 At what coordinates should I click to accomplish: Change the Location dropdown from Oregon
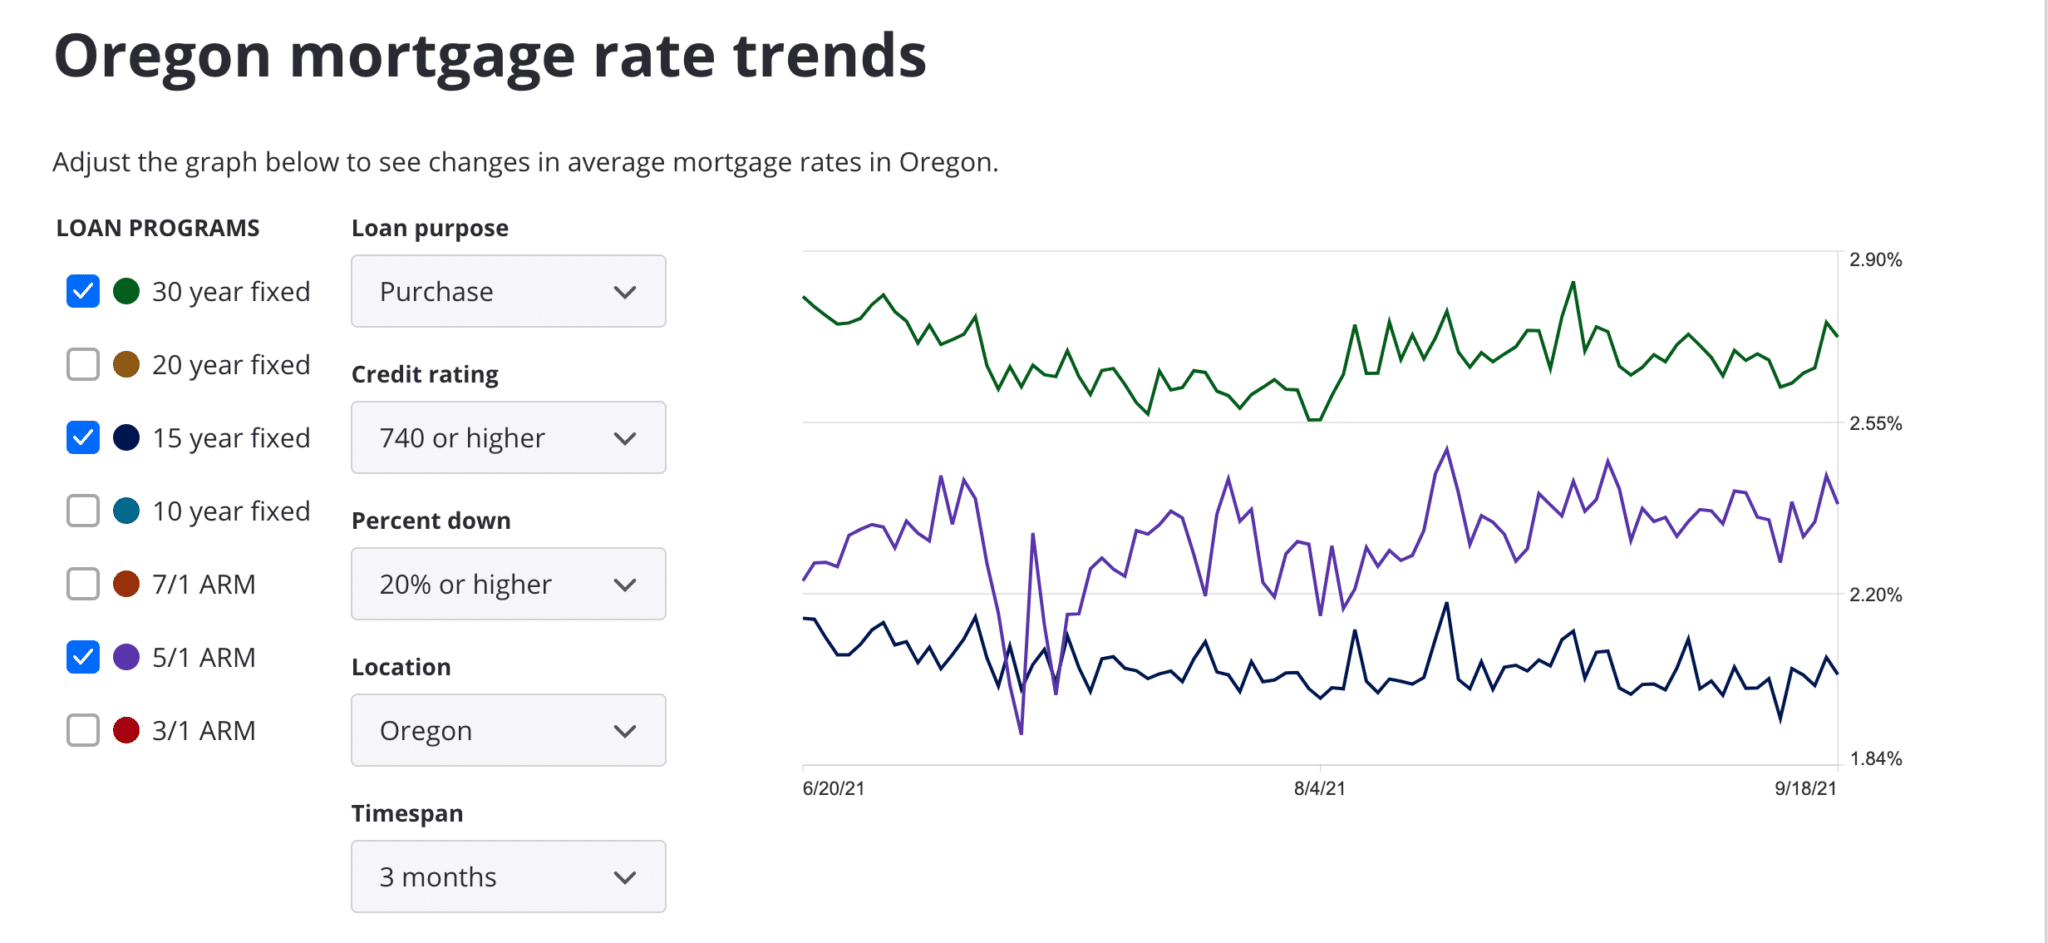coord(508,730)
